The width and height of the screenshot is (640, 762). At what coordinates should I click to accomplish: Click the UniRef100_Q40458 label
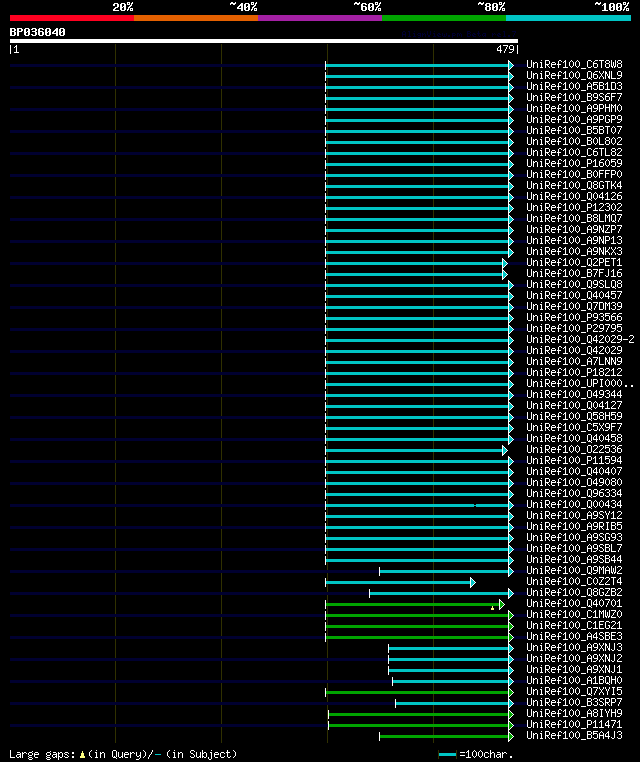click(x=574, y=438)
